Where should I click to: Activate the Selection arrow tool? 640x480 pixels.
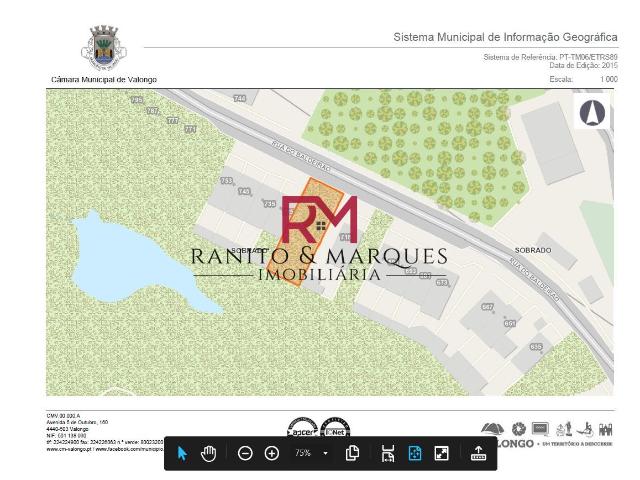(x=182, y=453)
